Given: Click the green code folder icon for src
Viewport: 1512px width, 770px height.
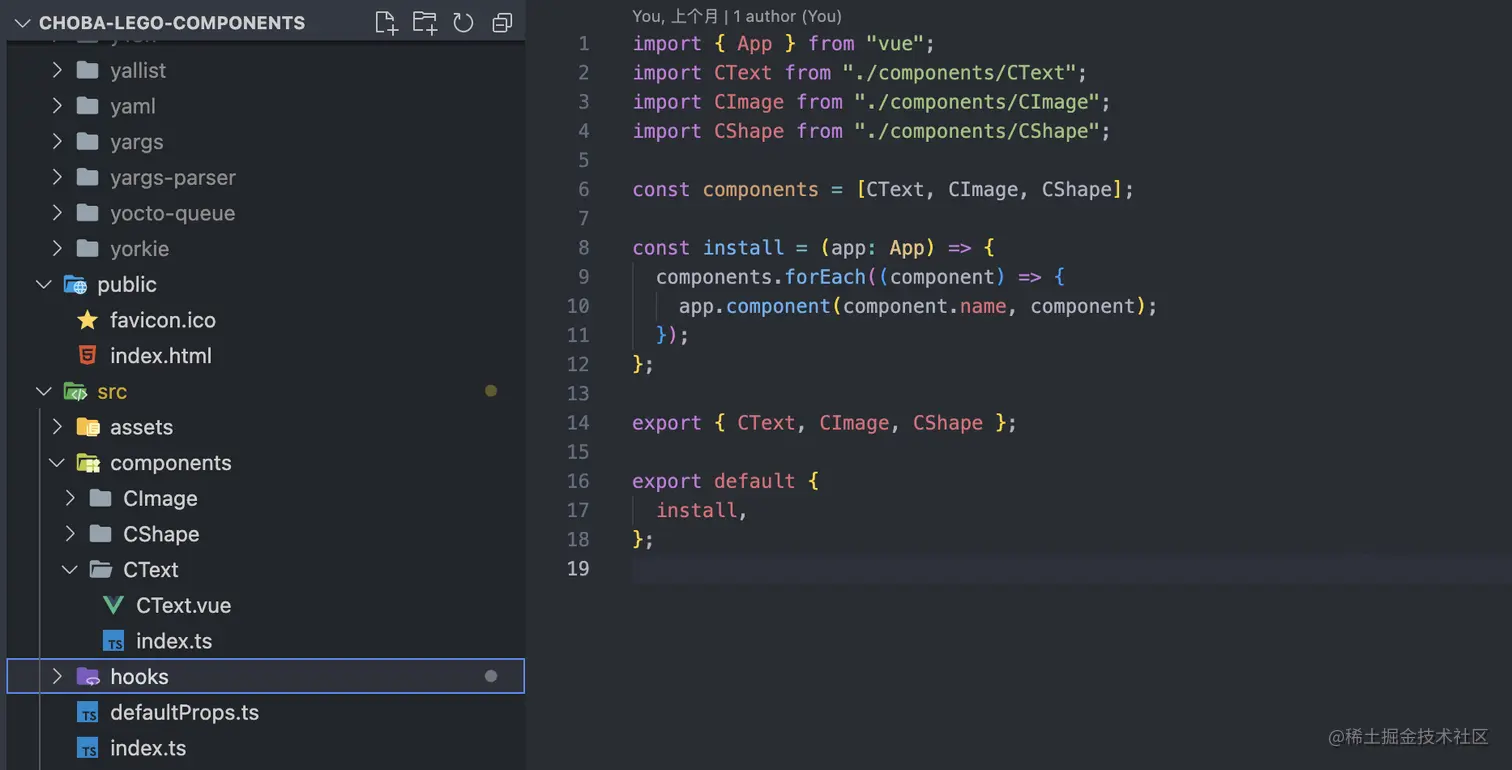Looking at the screenshot, I should pyautogui.click(x=75, y=391).
